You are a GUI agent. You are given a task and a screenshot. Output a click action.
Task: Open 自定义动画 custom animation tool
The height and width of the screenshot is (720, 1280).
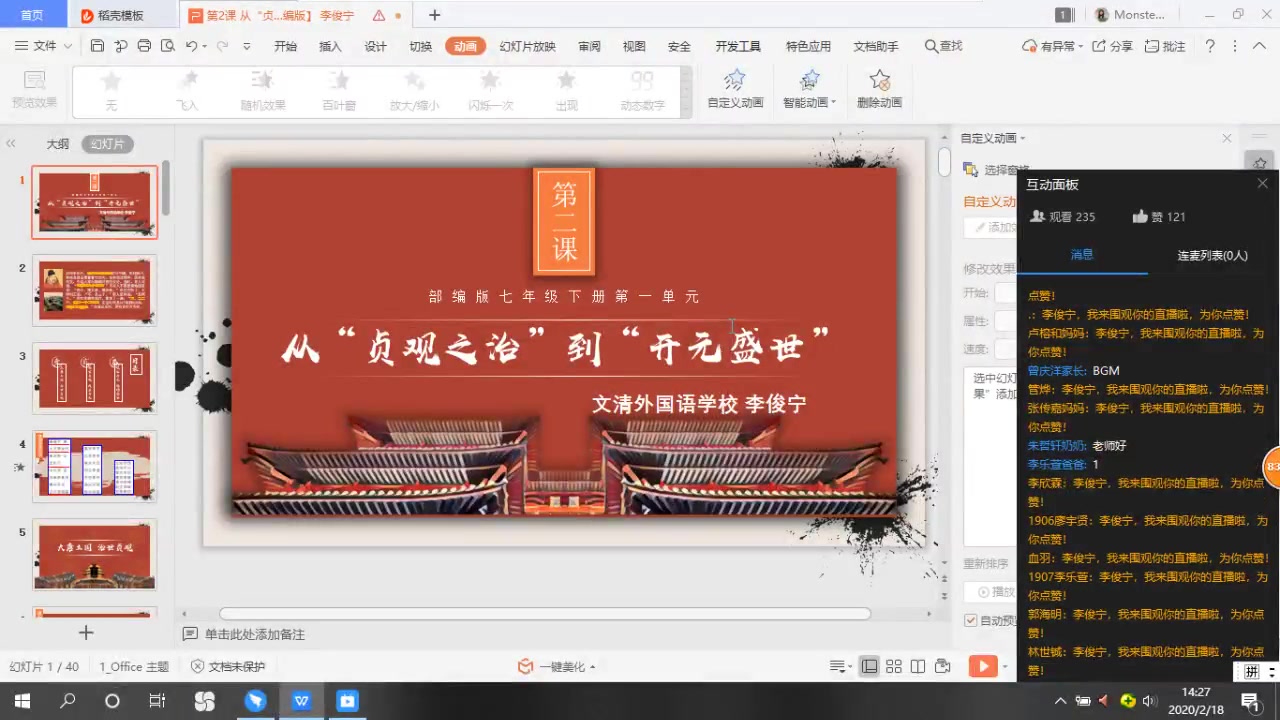(735, 89)
